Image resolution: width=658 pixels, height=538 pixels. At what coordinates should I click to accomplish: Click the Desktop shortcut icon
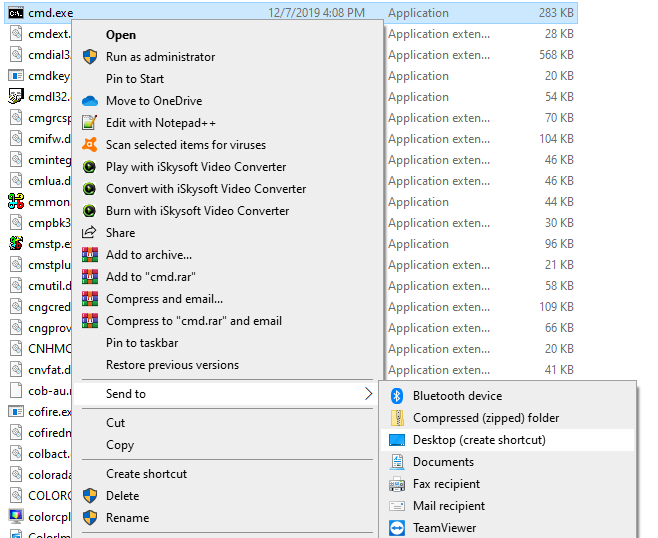coord(397,440)
